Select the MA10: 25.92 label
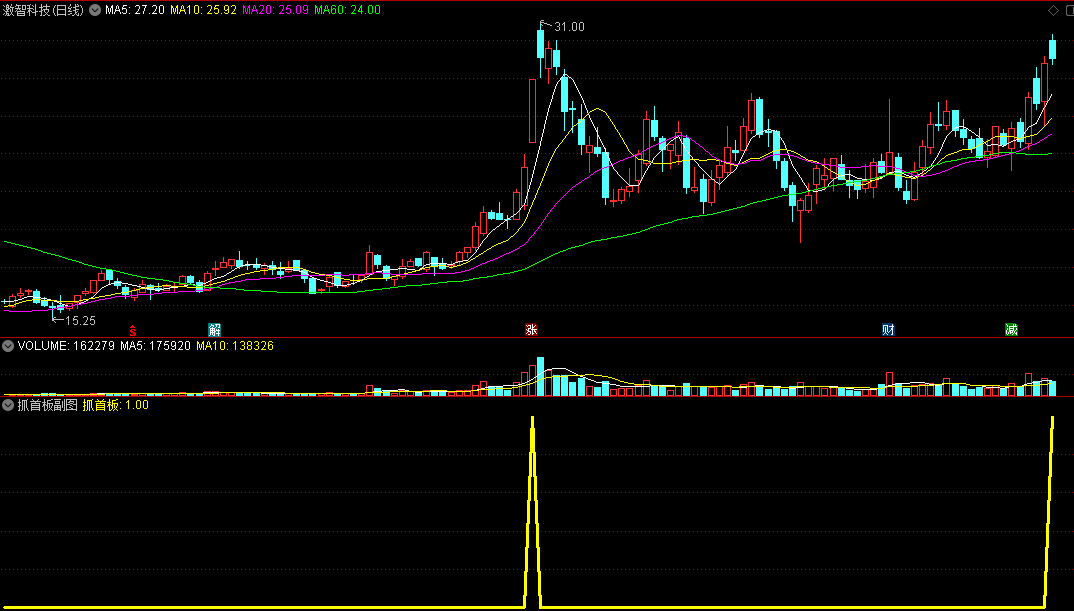The height and width of the screenshot is (611, 1074). click(x=203, y=10)
